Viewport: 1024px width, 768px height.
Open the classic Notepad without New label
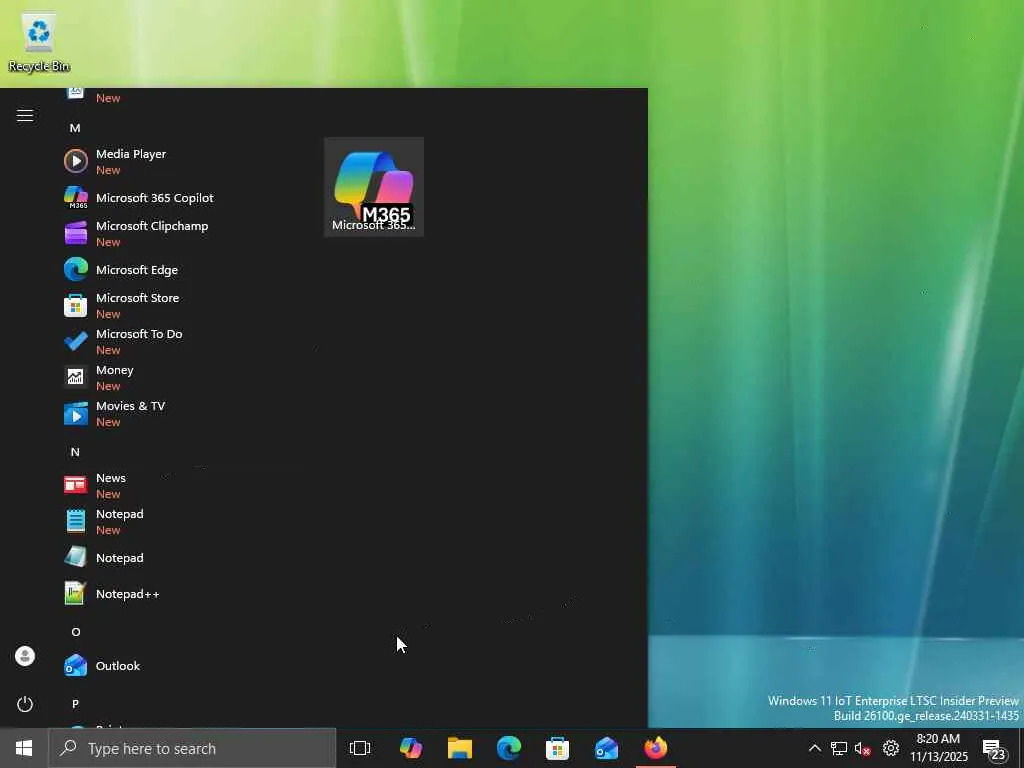[x=104, y=558]
